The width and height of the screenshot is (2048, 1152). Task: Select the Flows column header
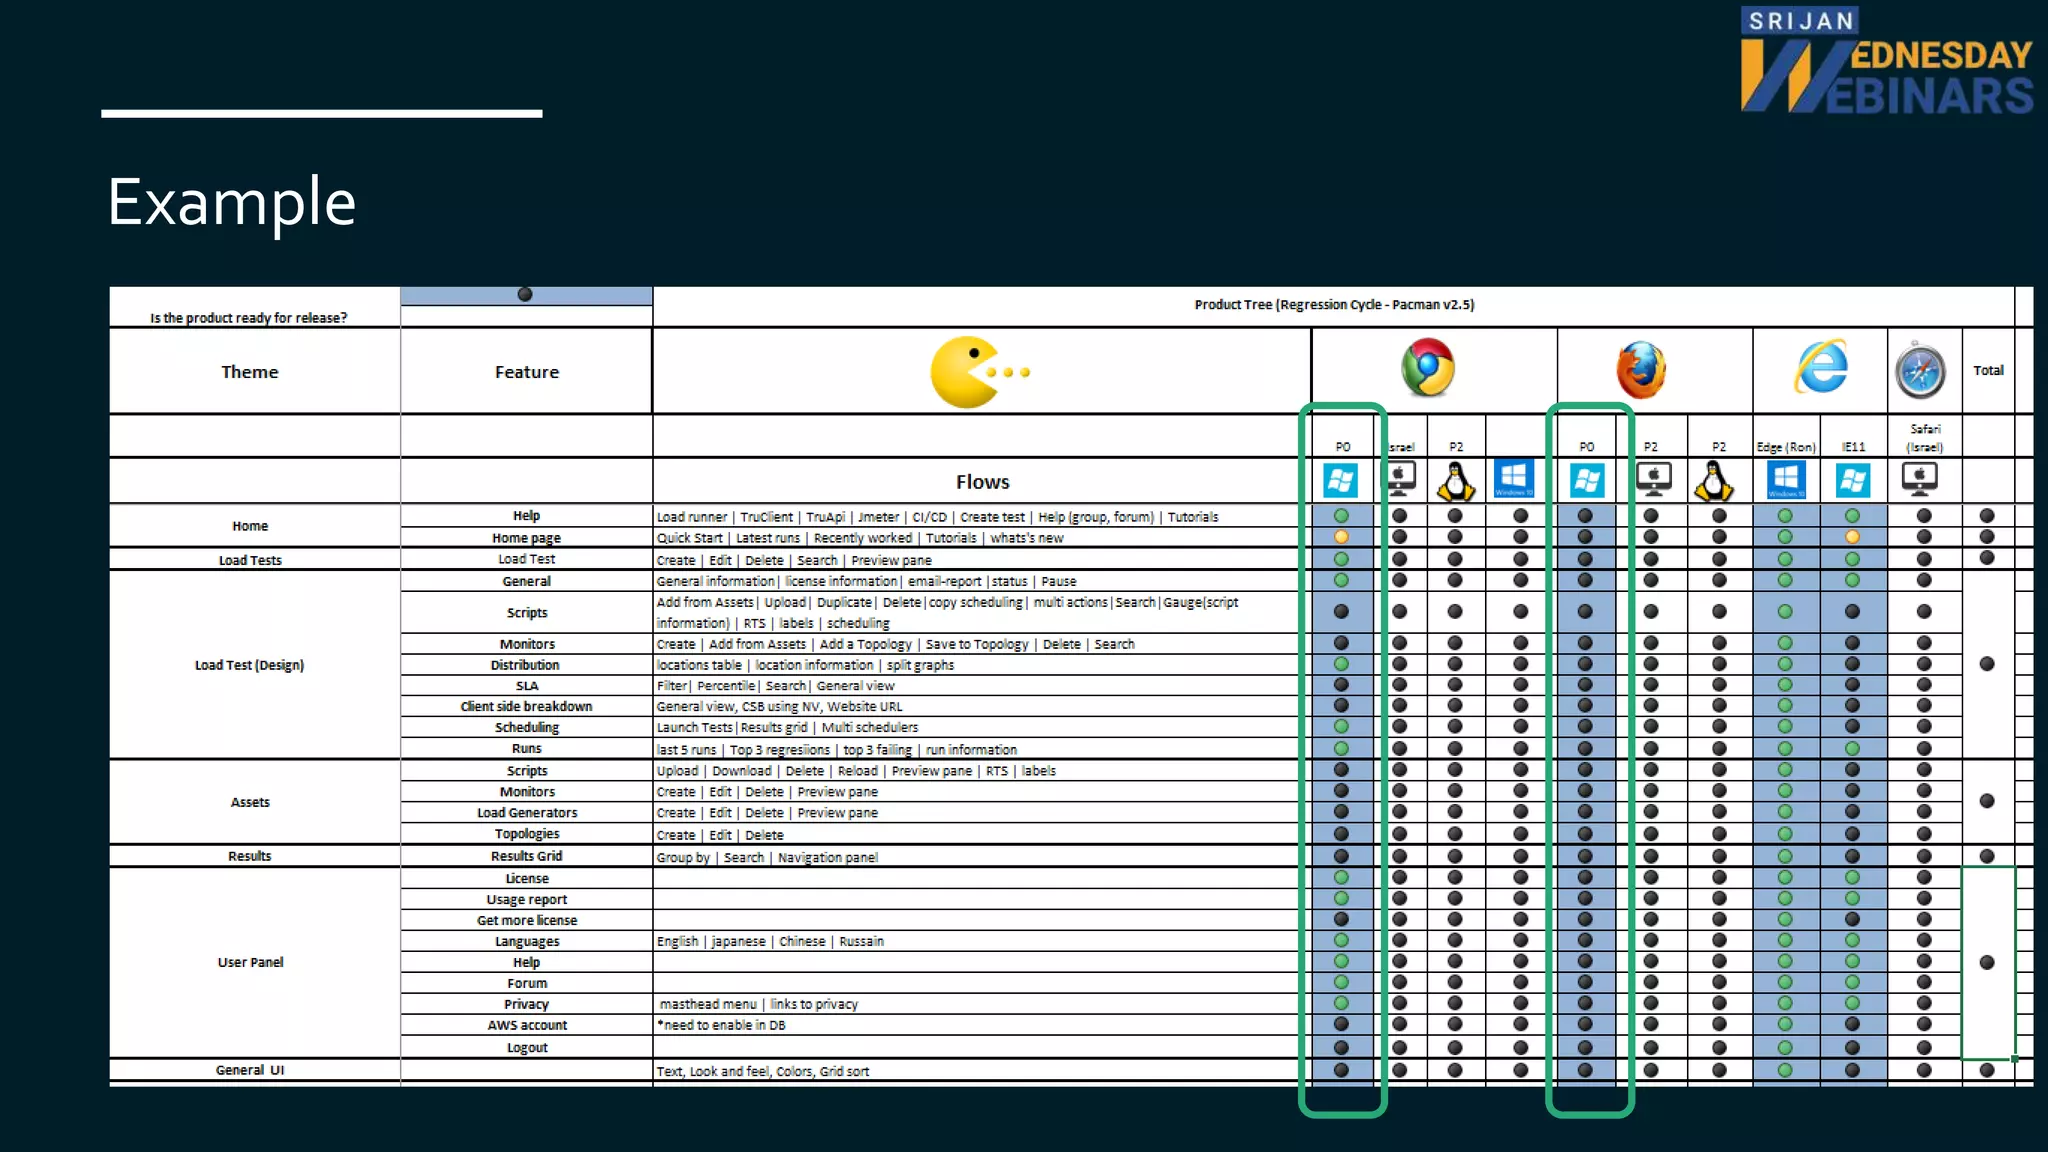click(x=982, y=482)
